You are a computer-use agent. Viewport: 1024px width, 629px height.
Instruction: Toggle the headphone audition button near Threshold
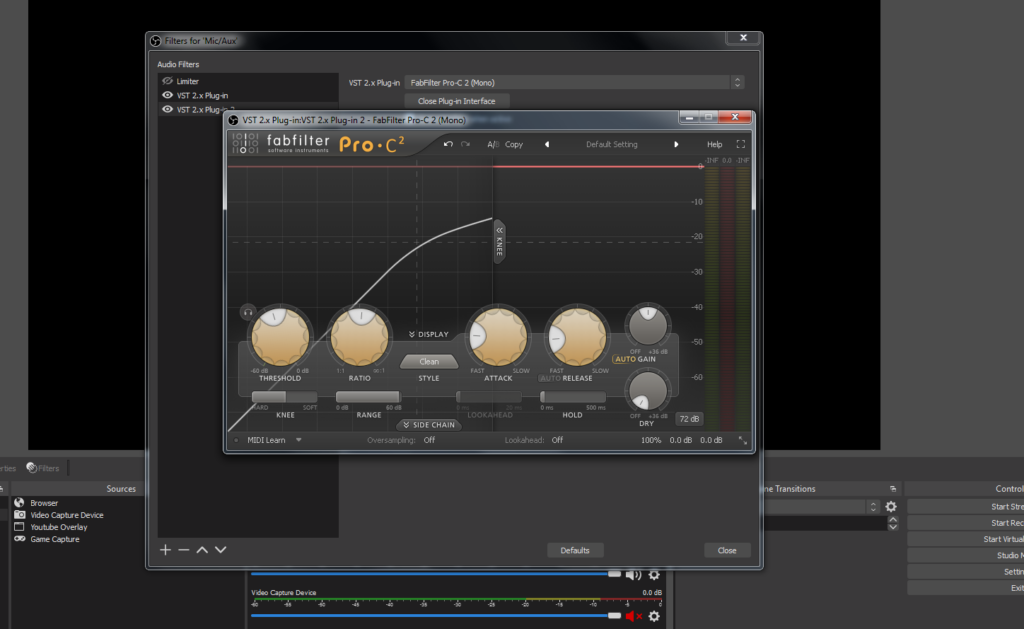pos(248,312)
